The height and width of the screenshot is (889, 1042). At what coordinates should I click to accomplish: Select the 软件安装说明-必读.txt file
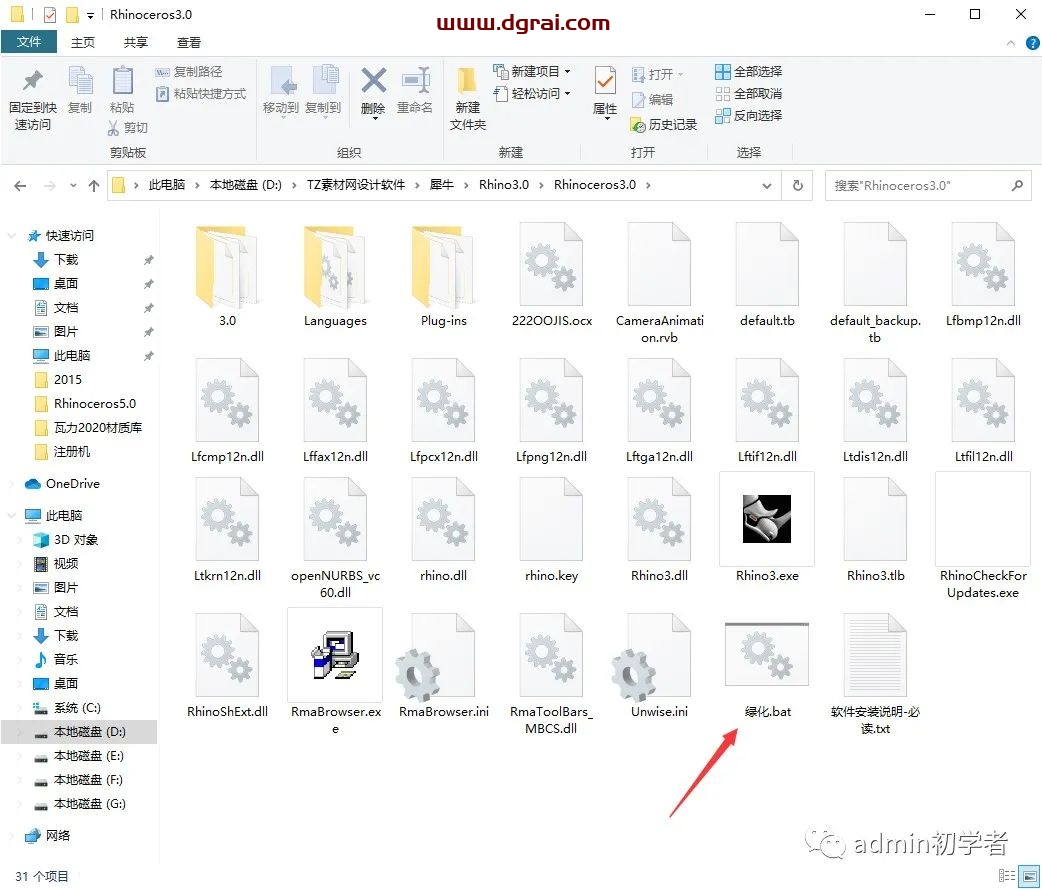coord(875,673)
